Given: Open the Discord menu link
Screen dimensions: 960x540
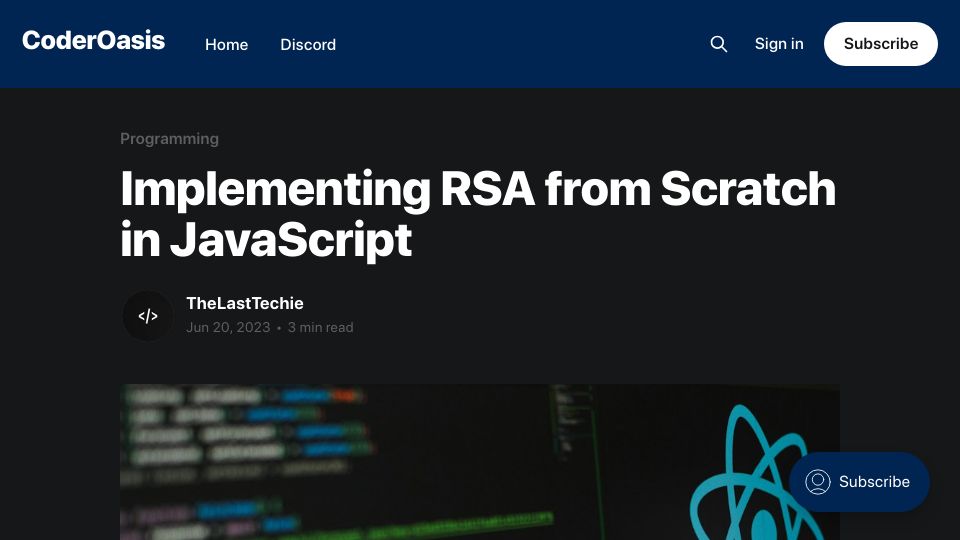Looking at the screenshot, I should [308, 45].
